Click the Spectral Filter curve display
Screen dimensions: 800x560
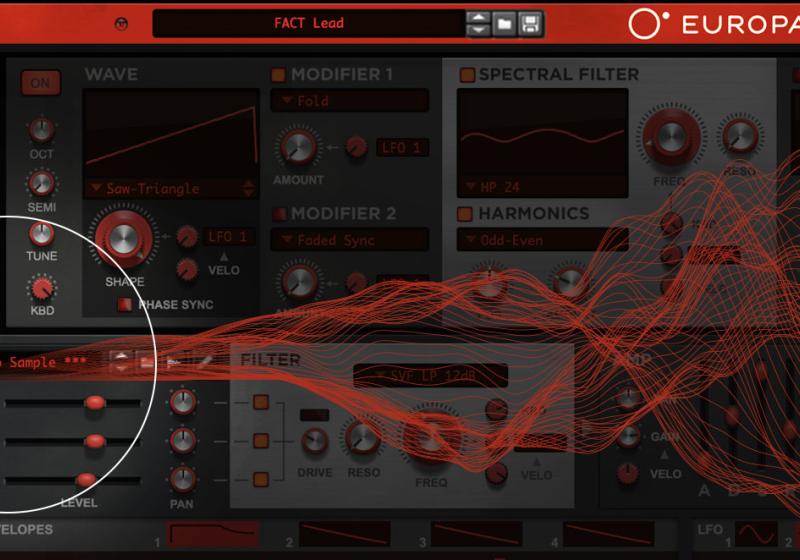pos(542,134)
